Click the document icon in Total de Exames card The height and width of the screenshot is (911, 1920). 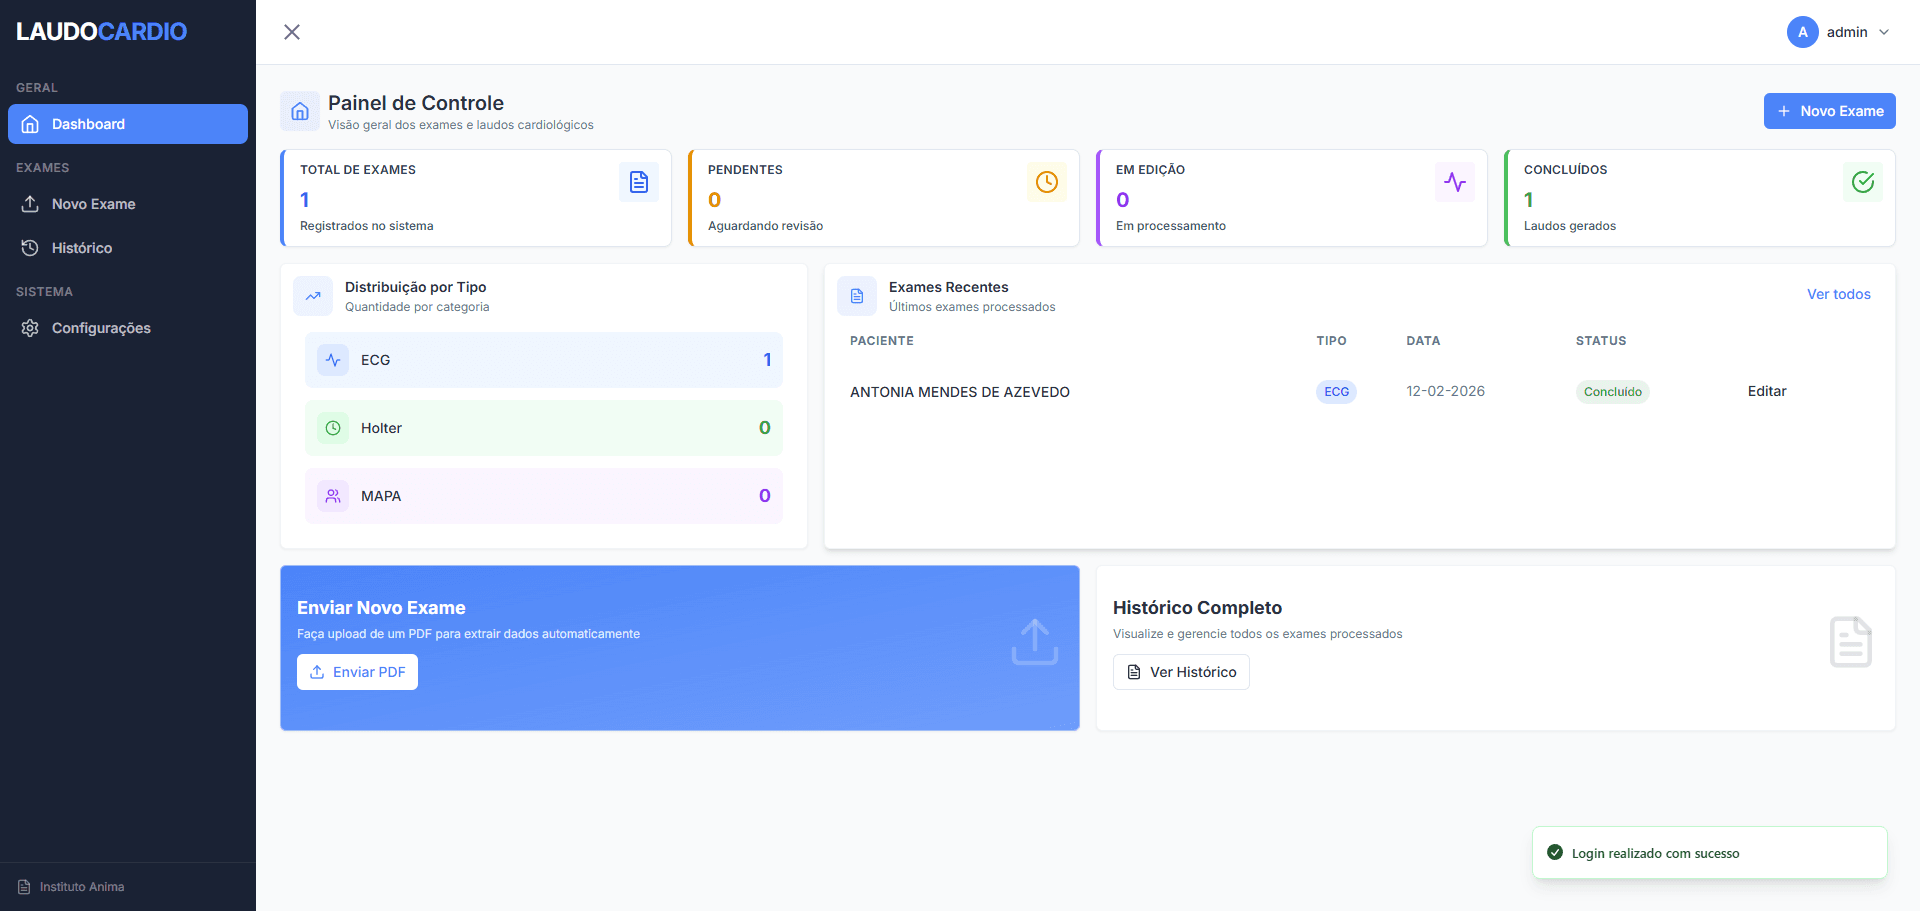[638, 182]
